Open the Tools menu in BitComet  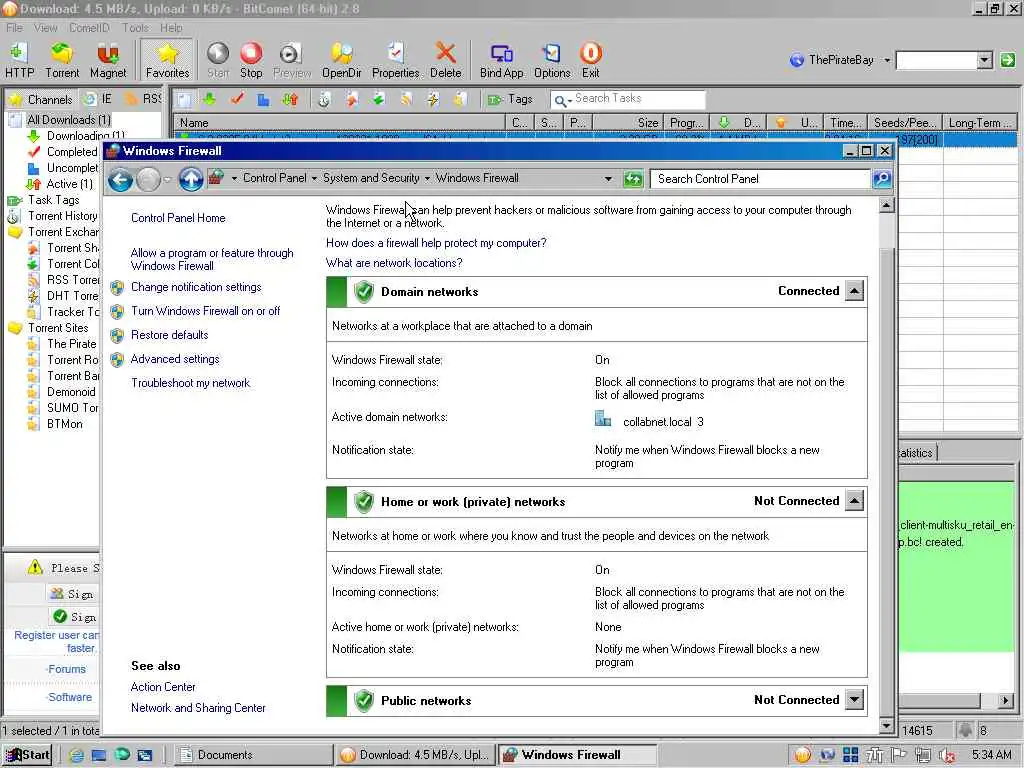point(135,27)
